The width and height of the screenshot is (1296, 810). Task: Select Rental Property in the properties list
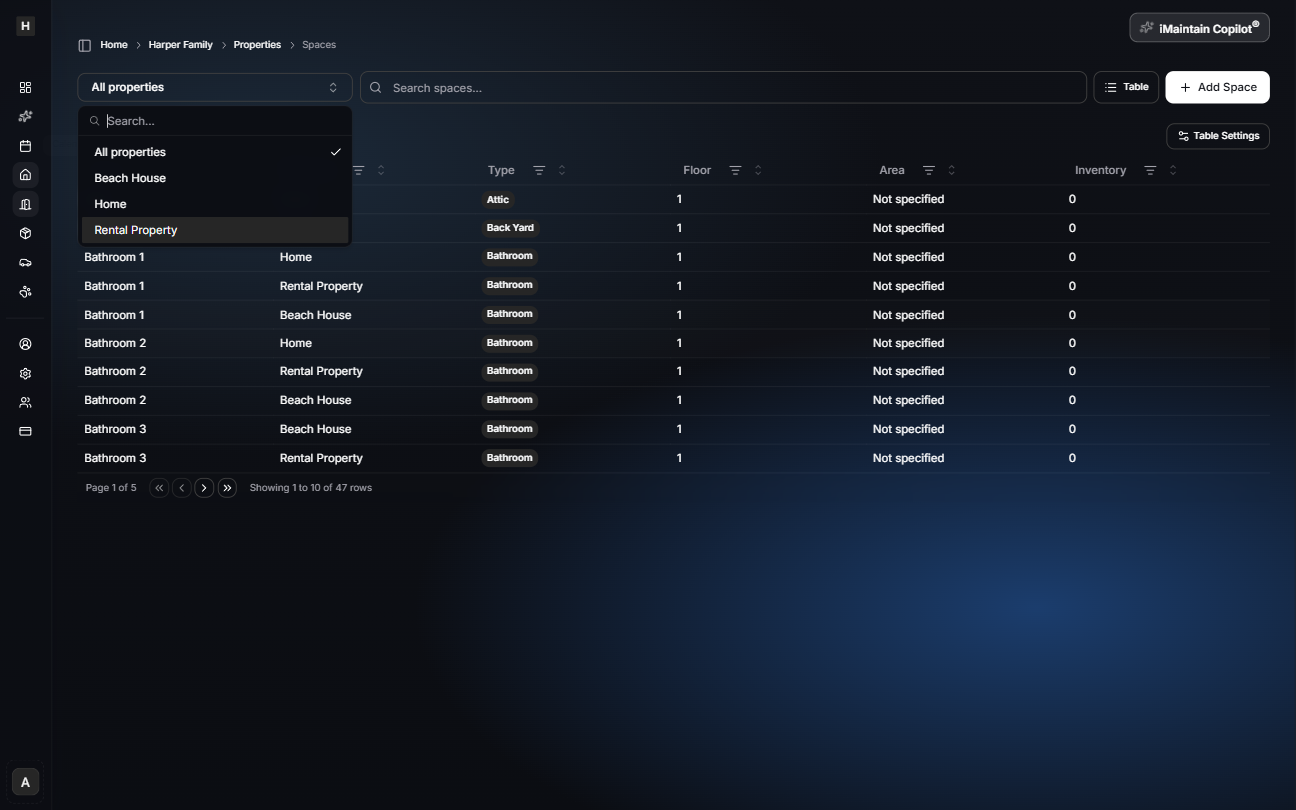click(135, 229)
